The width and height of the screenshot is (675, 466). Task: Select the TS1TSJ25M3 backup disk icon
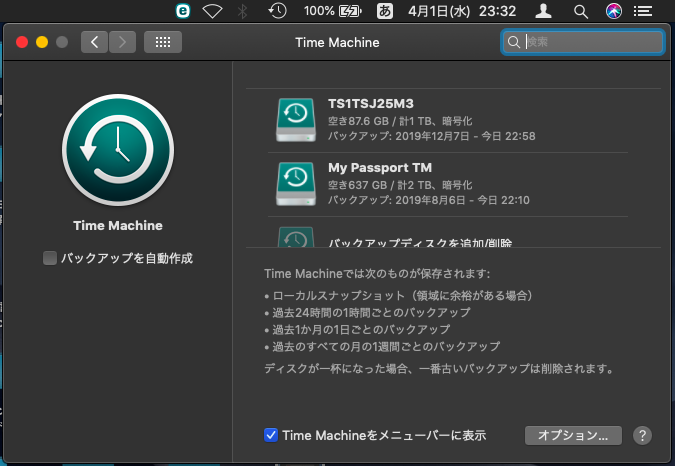(294, 119)
